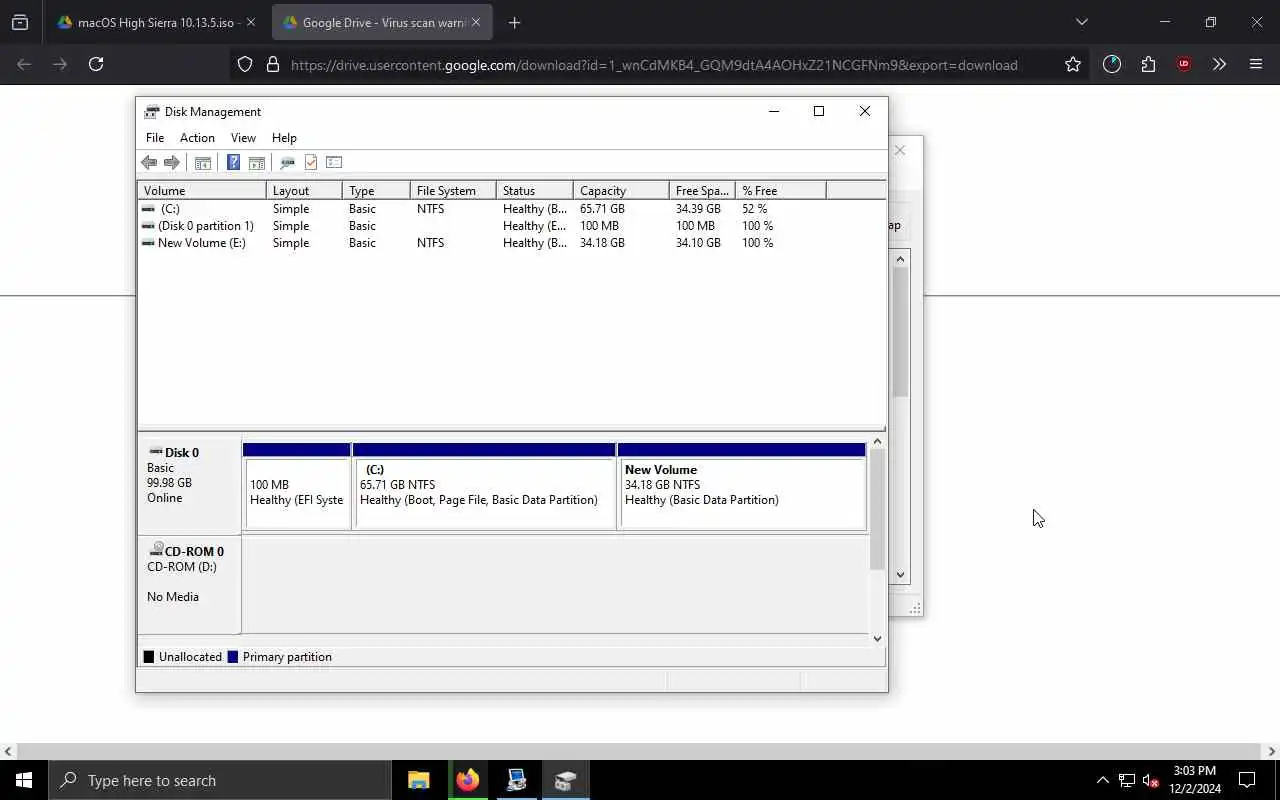Click the disk graphical pane scroll-down arrow

878,638
